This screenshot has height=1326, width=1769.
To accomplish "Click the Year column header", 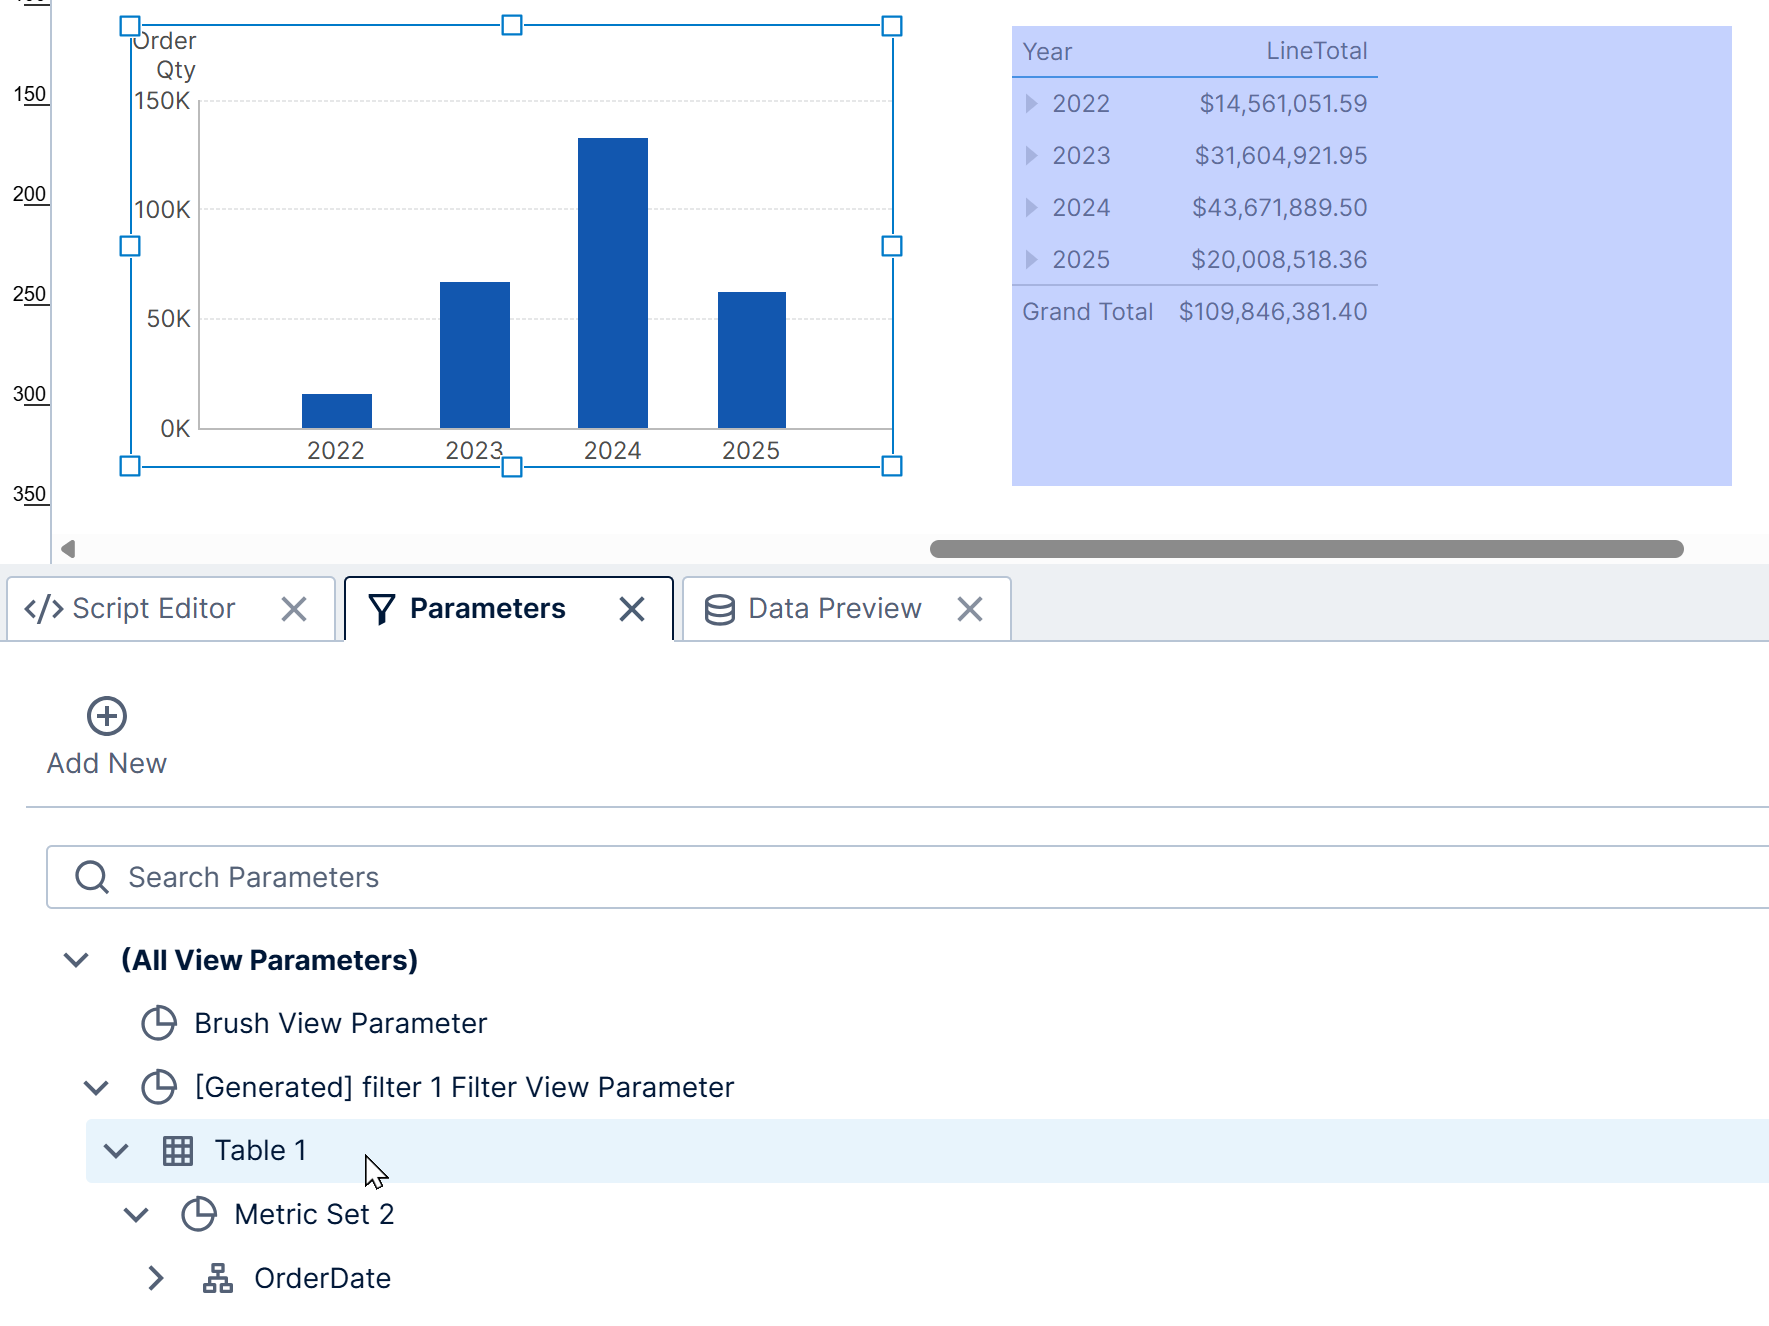I will pos(1047,52).
